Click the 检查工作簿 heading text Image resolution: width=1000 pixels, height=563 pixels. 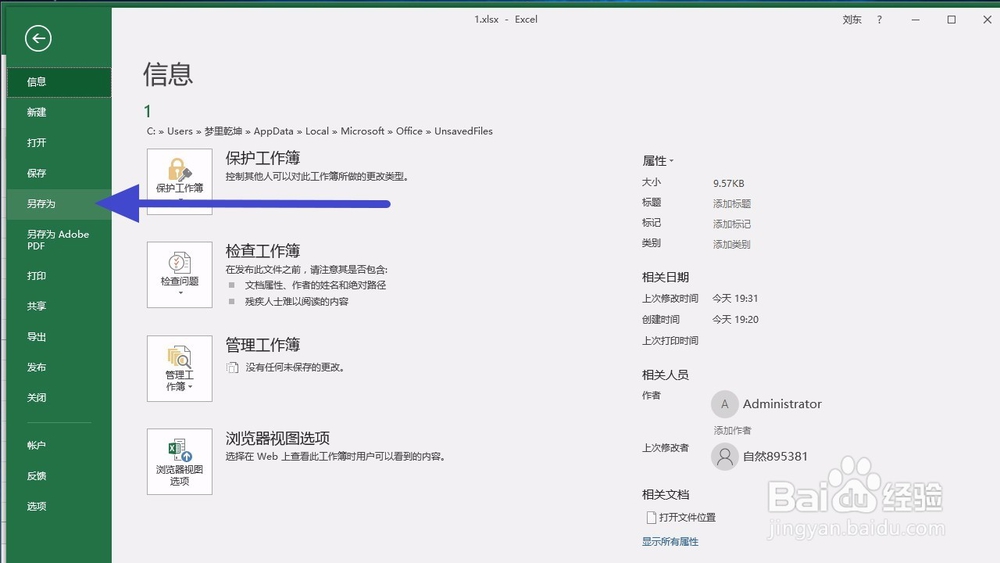262,251
